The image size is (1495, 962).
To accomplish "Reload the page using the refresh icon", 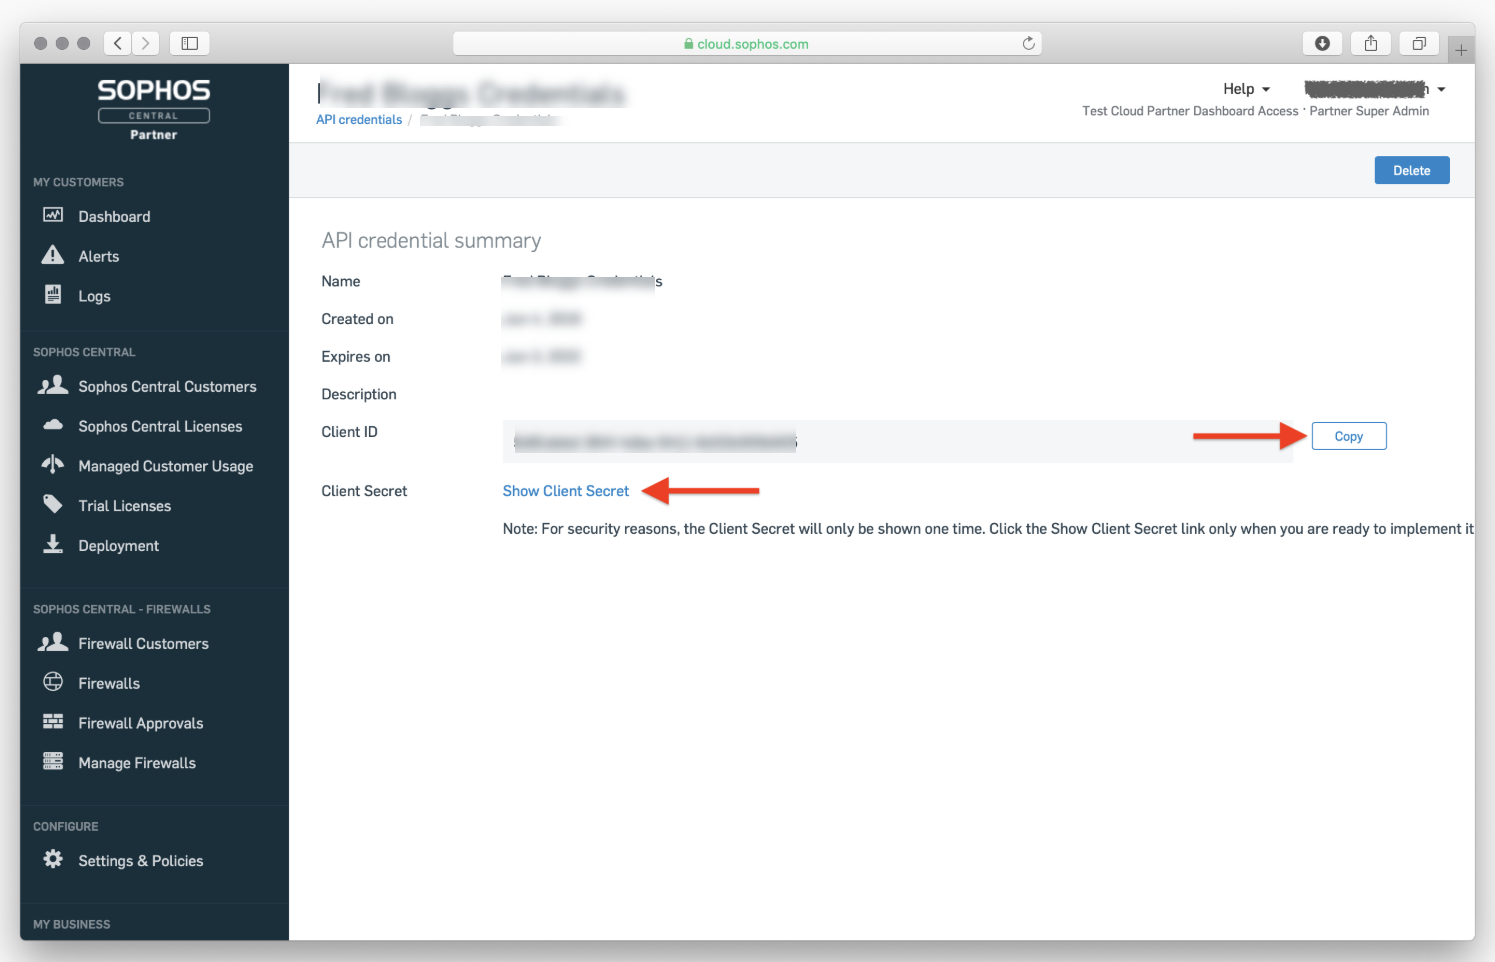I will [x=1028, y=43].
